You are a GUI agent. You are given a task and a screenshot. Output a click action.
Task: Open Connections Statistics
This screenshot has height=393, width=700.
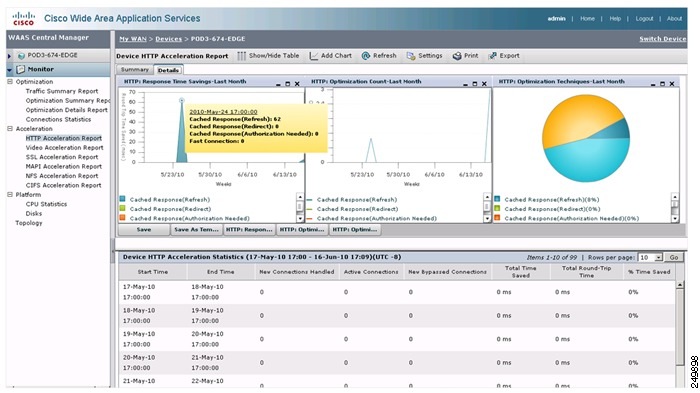58,119
